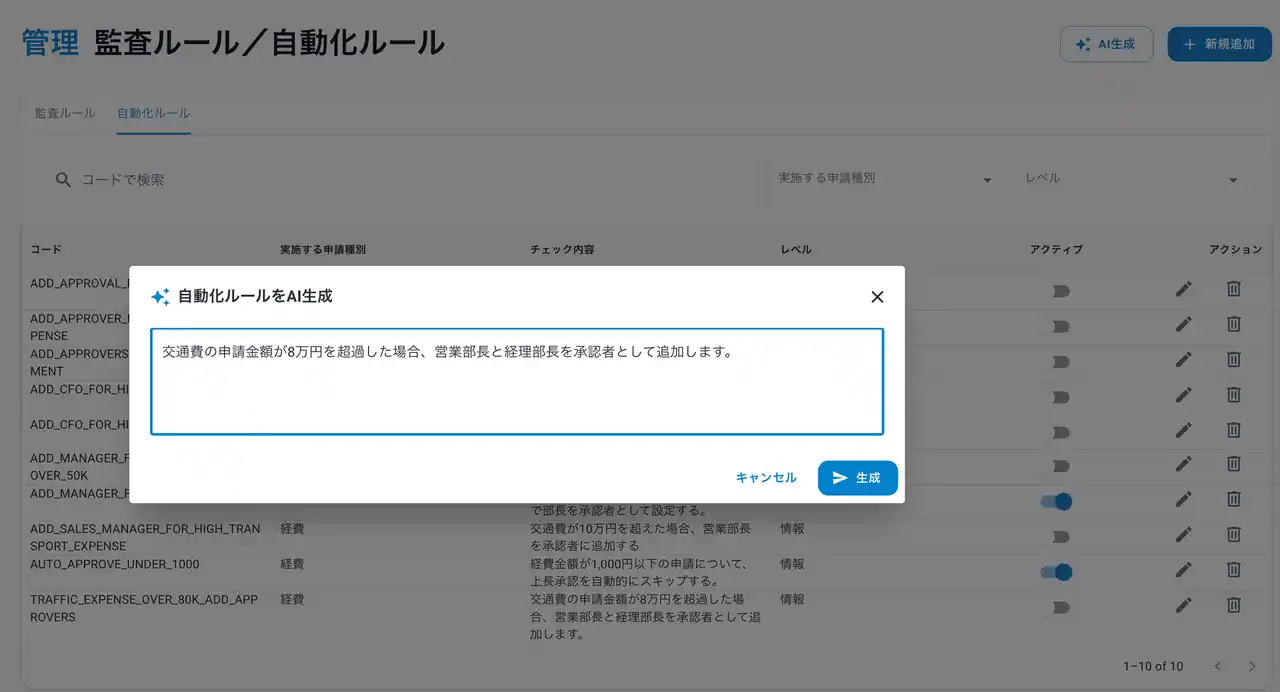Click pencil icon for ADD_SALES_MANAGER_FOR_HIGH_TRANSPORT_EXPENSE
The height and width of the screenshot is (692, 1280).
(x=1184, y=534)
